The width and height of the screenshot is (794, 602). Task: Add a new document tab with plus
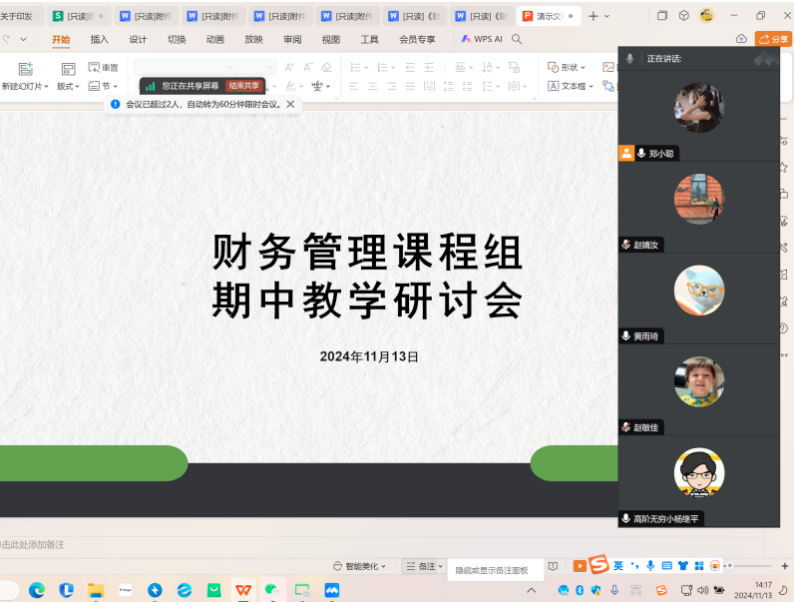(x=594, y=16)
